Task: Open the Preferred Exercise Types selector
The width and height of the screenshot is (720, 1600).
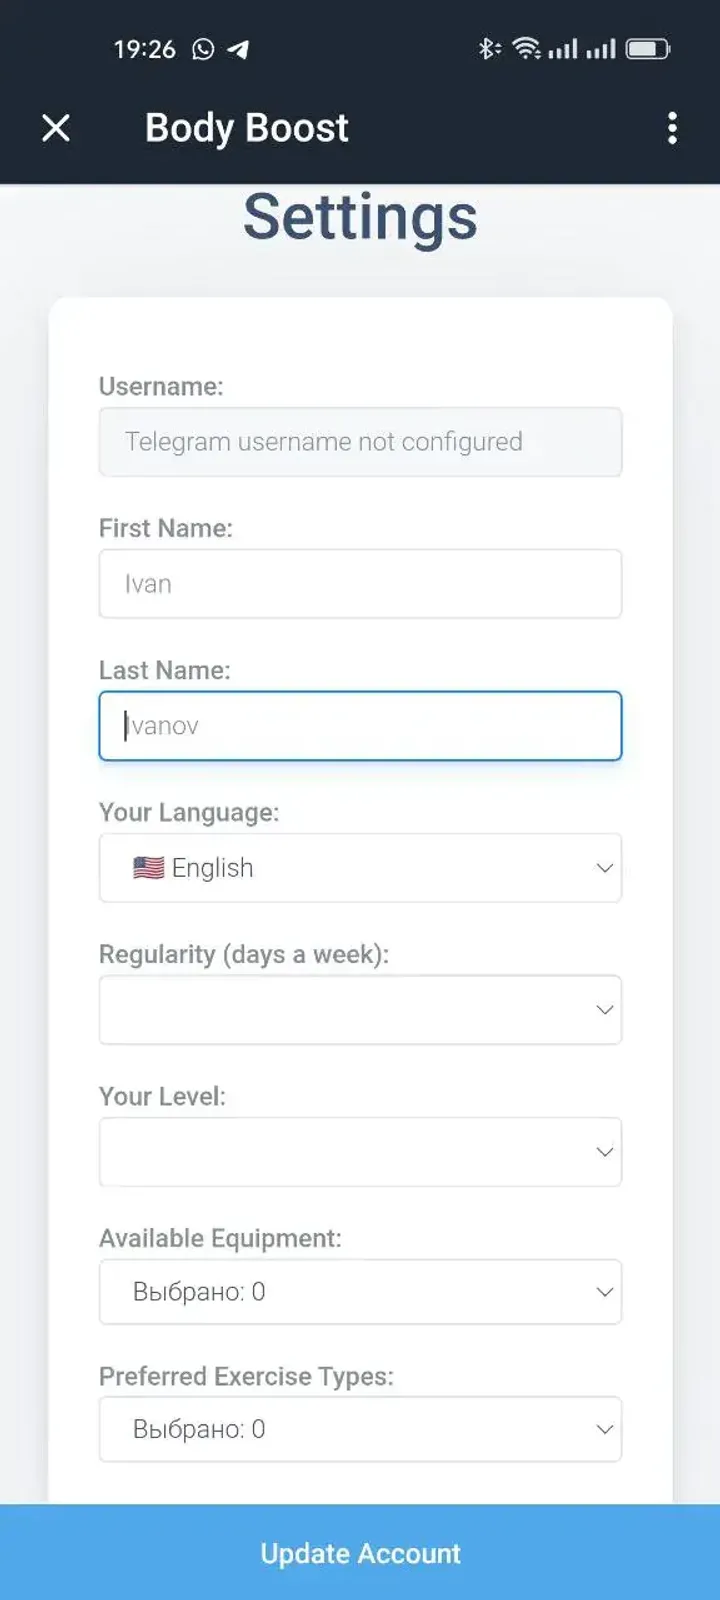Action: 360,1429
